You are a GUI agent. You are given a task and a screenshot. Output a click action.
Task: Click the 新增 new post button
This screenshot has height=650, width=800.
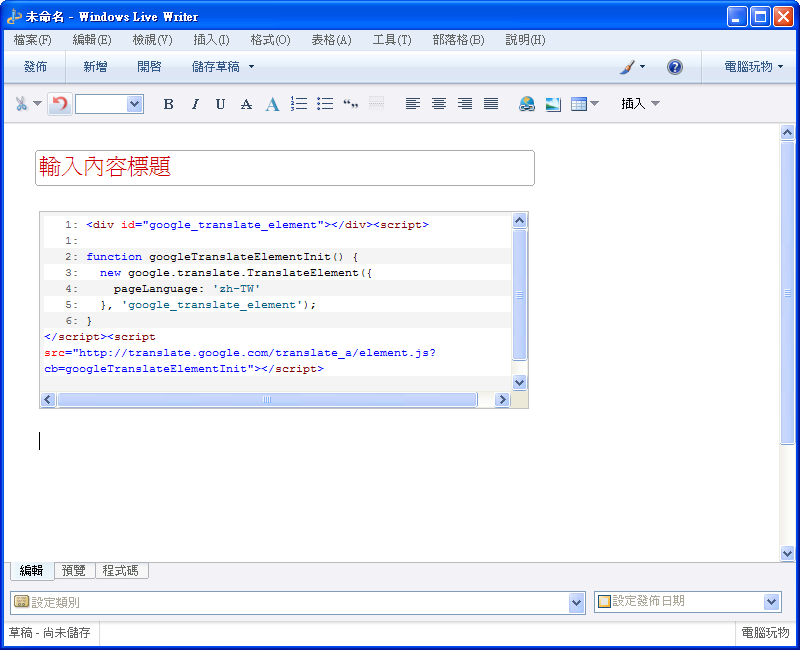pos(95,67)
